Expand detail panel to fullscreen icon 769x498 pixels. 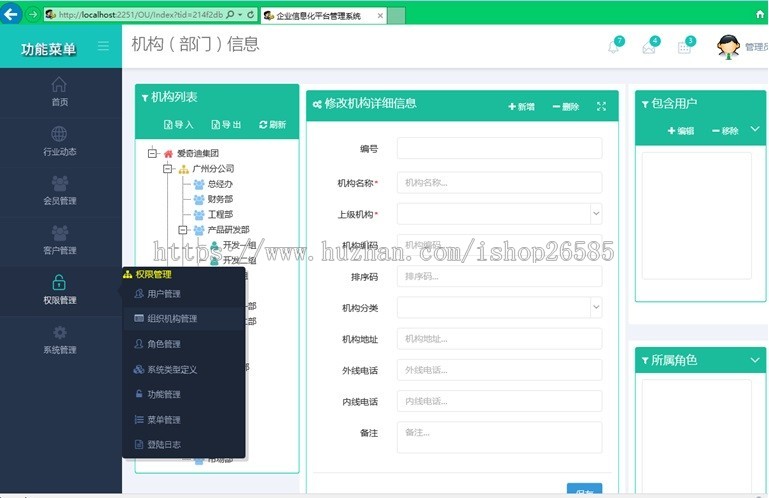point(601,106)
